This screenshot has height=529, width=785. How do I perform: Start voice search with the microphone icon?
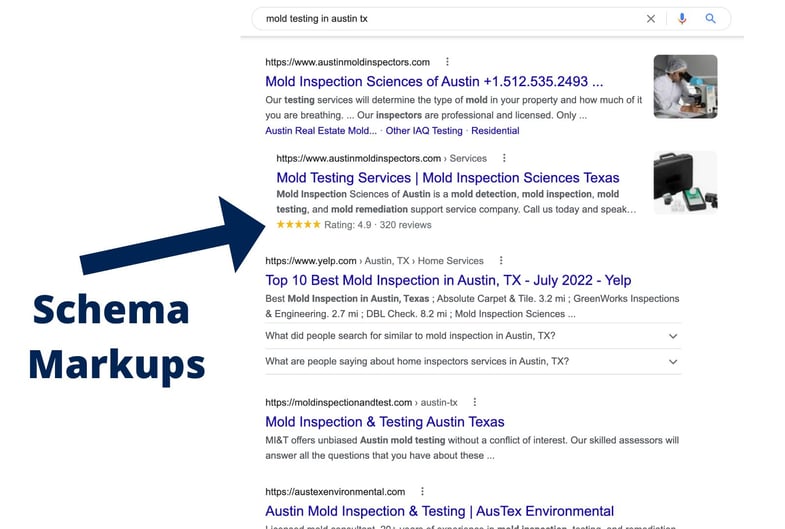681,19
